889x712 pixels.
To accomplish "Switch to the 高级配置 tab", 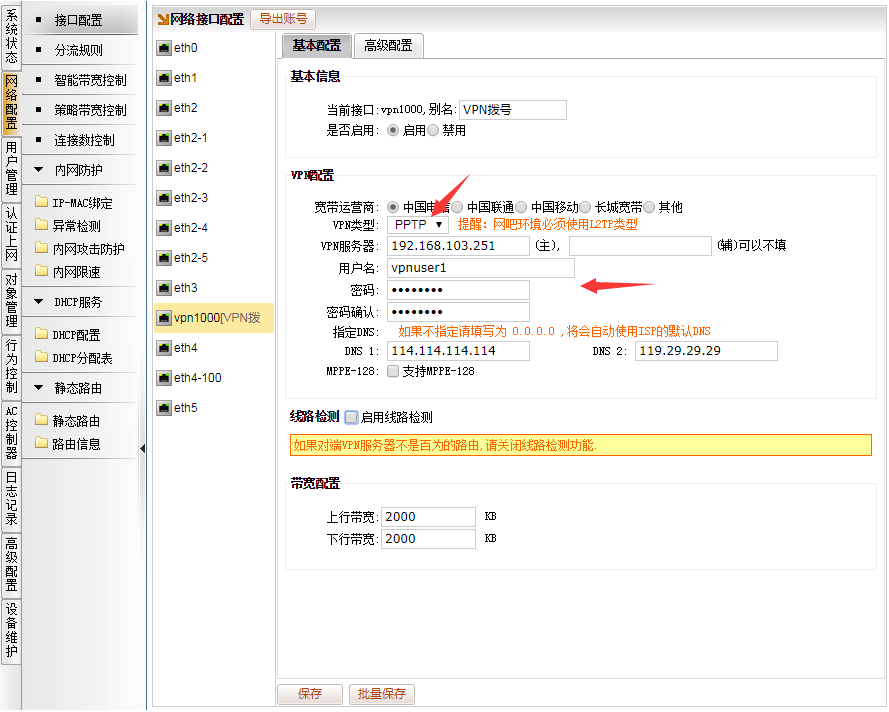I will point(388,45).
